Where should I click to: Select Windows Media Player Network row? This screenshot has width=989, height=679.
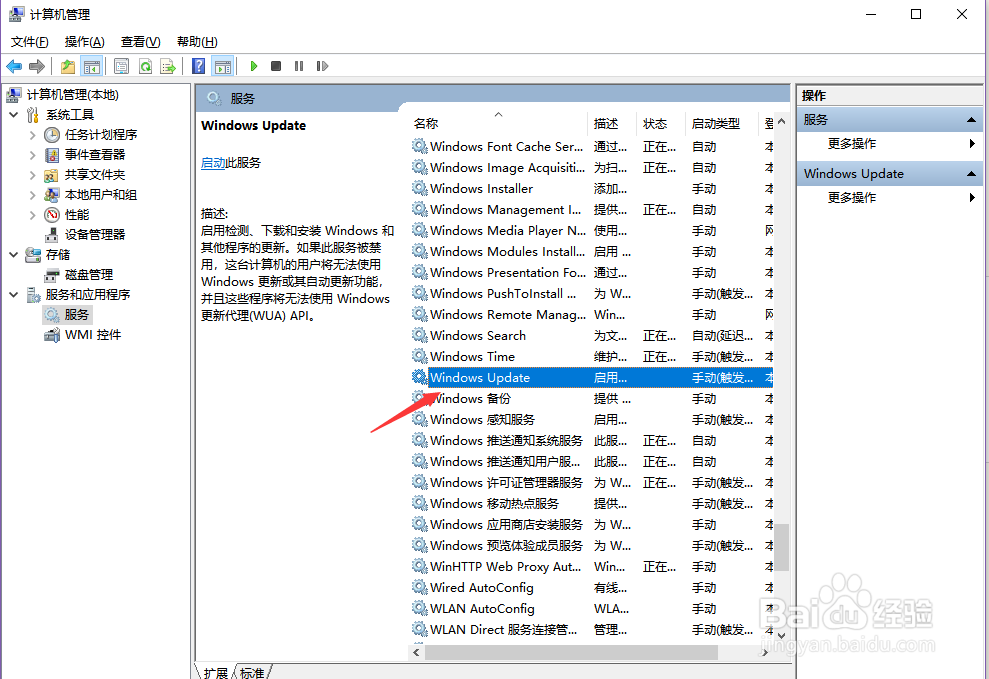pos(591,231)
